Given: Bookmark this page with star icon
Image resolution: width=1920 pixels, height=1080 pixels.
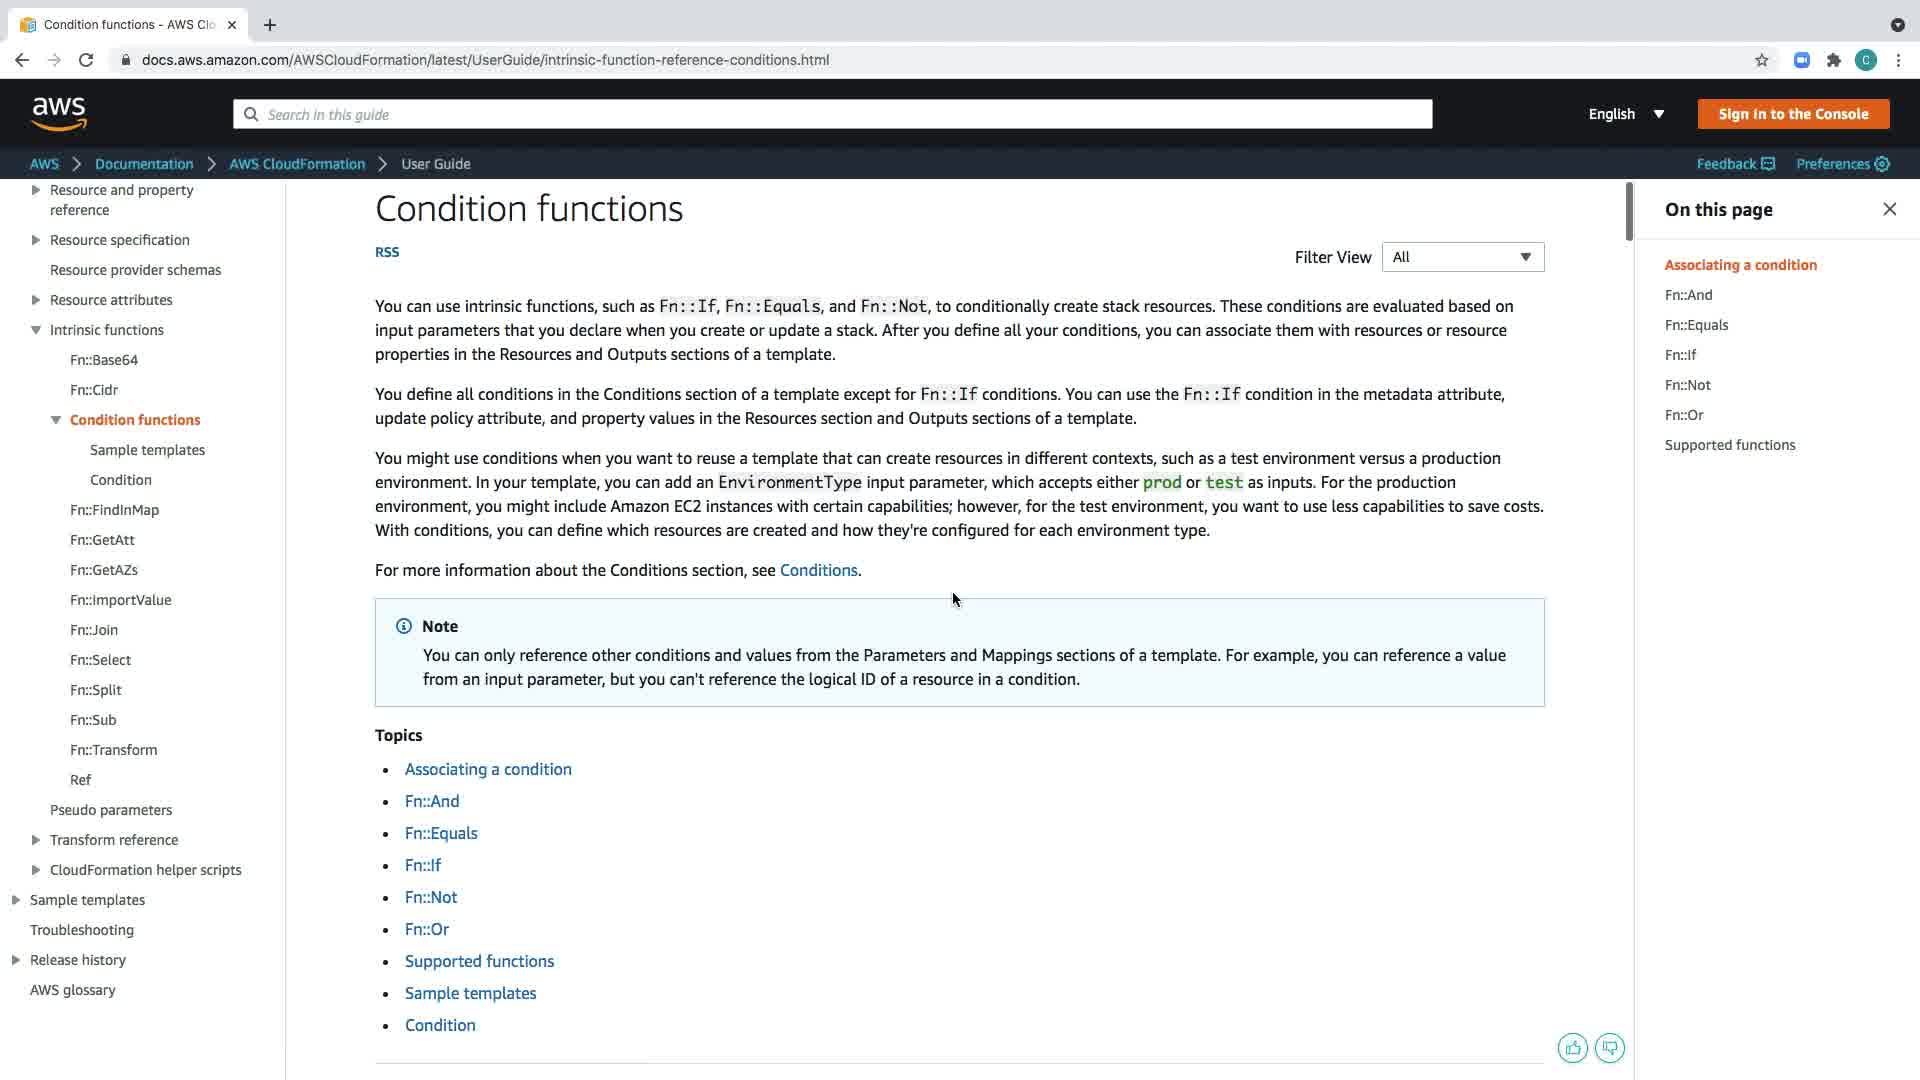Looking at the screenshot, I should coord(1761,60).
